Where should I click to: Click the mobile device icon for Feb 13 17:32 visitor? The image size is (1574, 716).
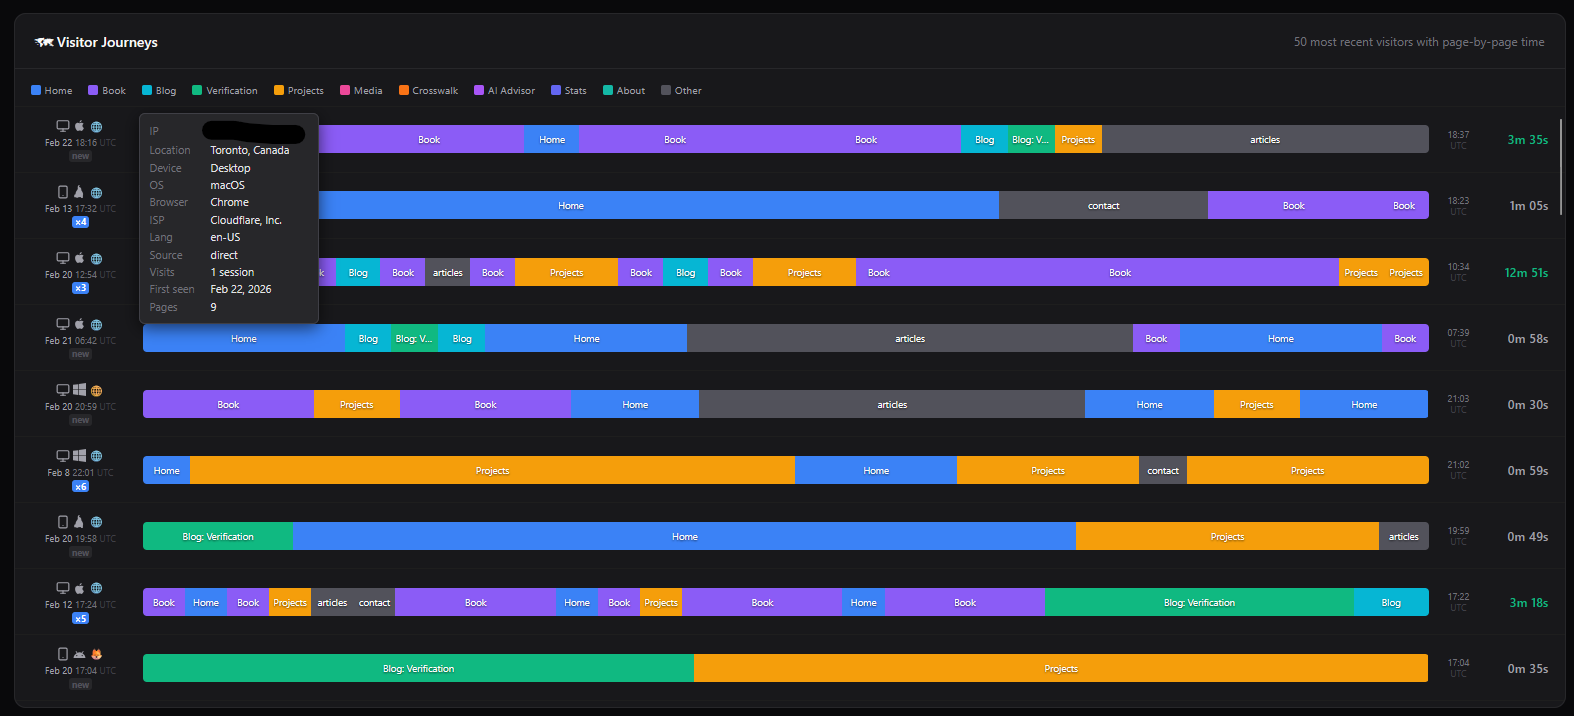63,192
